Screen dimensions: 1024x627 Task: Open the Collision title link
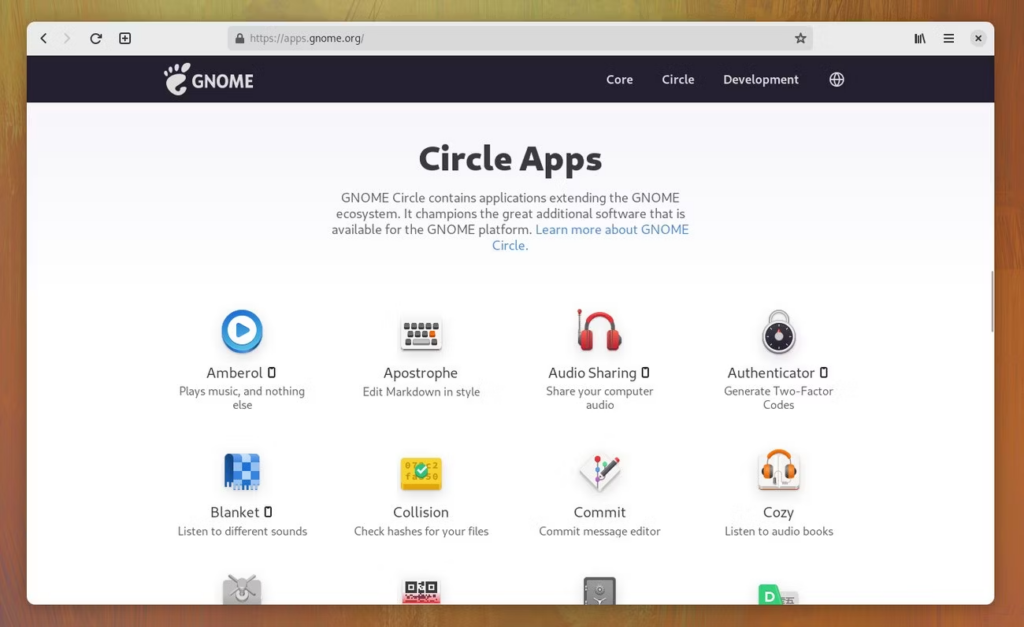pos(421,513)
